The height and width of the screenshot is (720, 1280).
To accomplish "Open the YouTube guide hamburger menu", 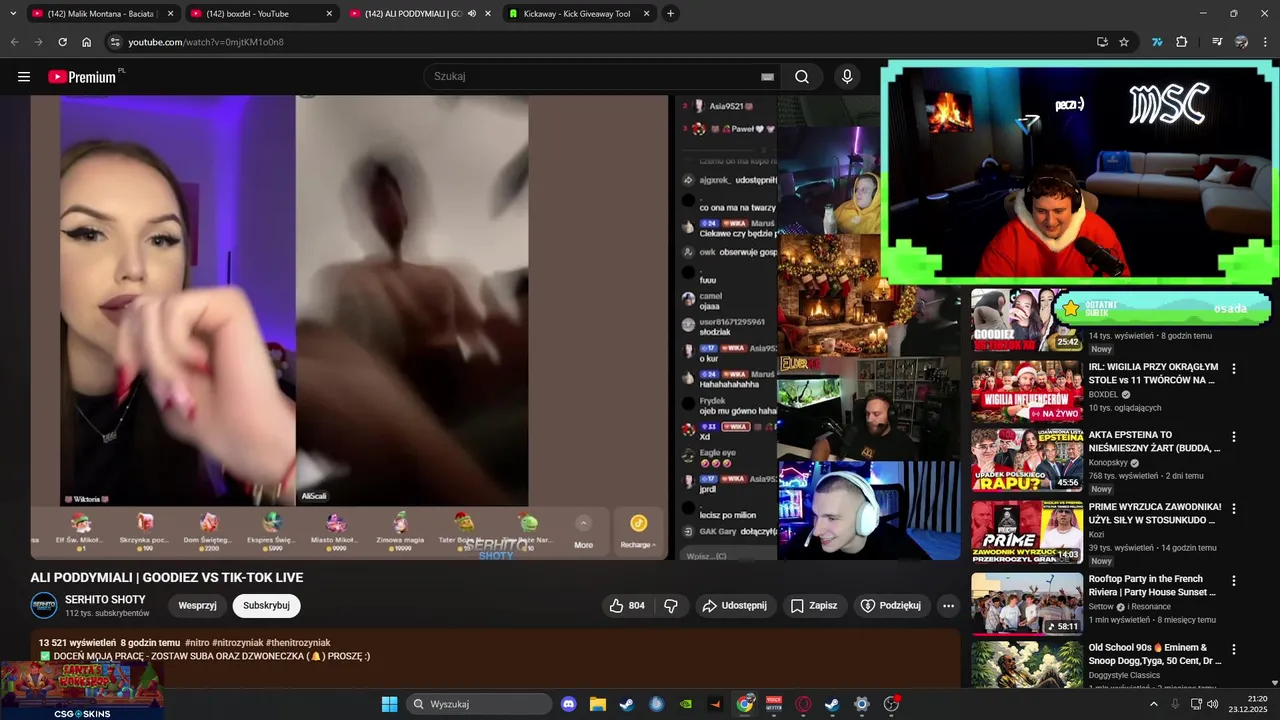I will (x=24, y=77).
